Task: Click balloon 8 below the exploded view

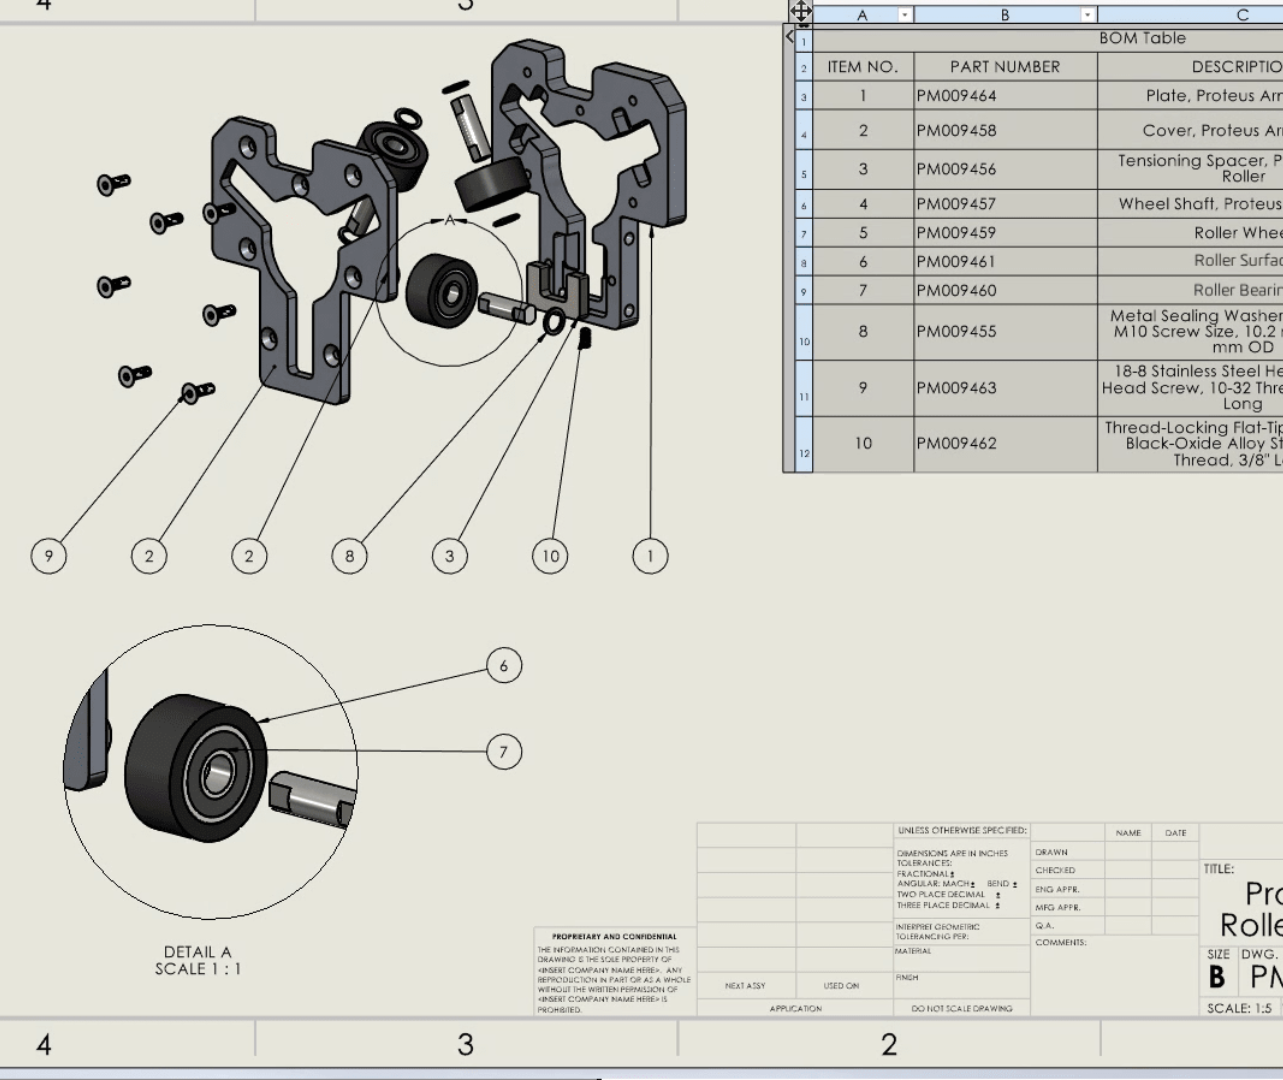Action: [349, 556]
